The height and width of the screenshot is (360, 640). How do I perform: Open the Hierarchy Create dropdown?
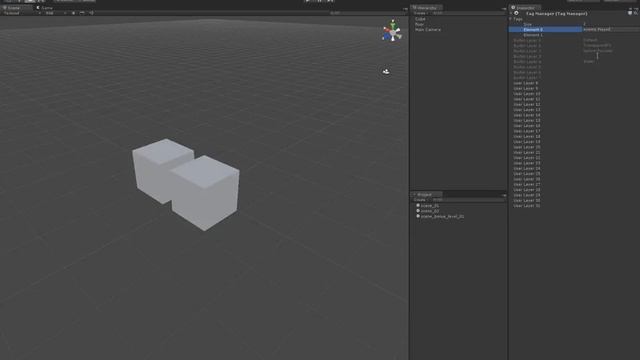click(420, 13)
